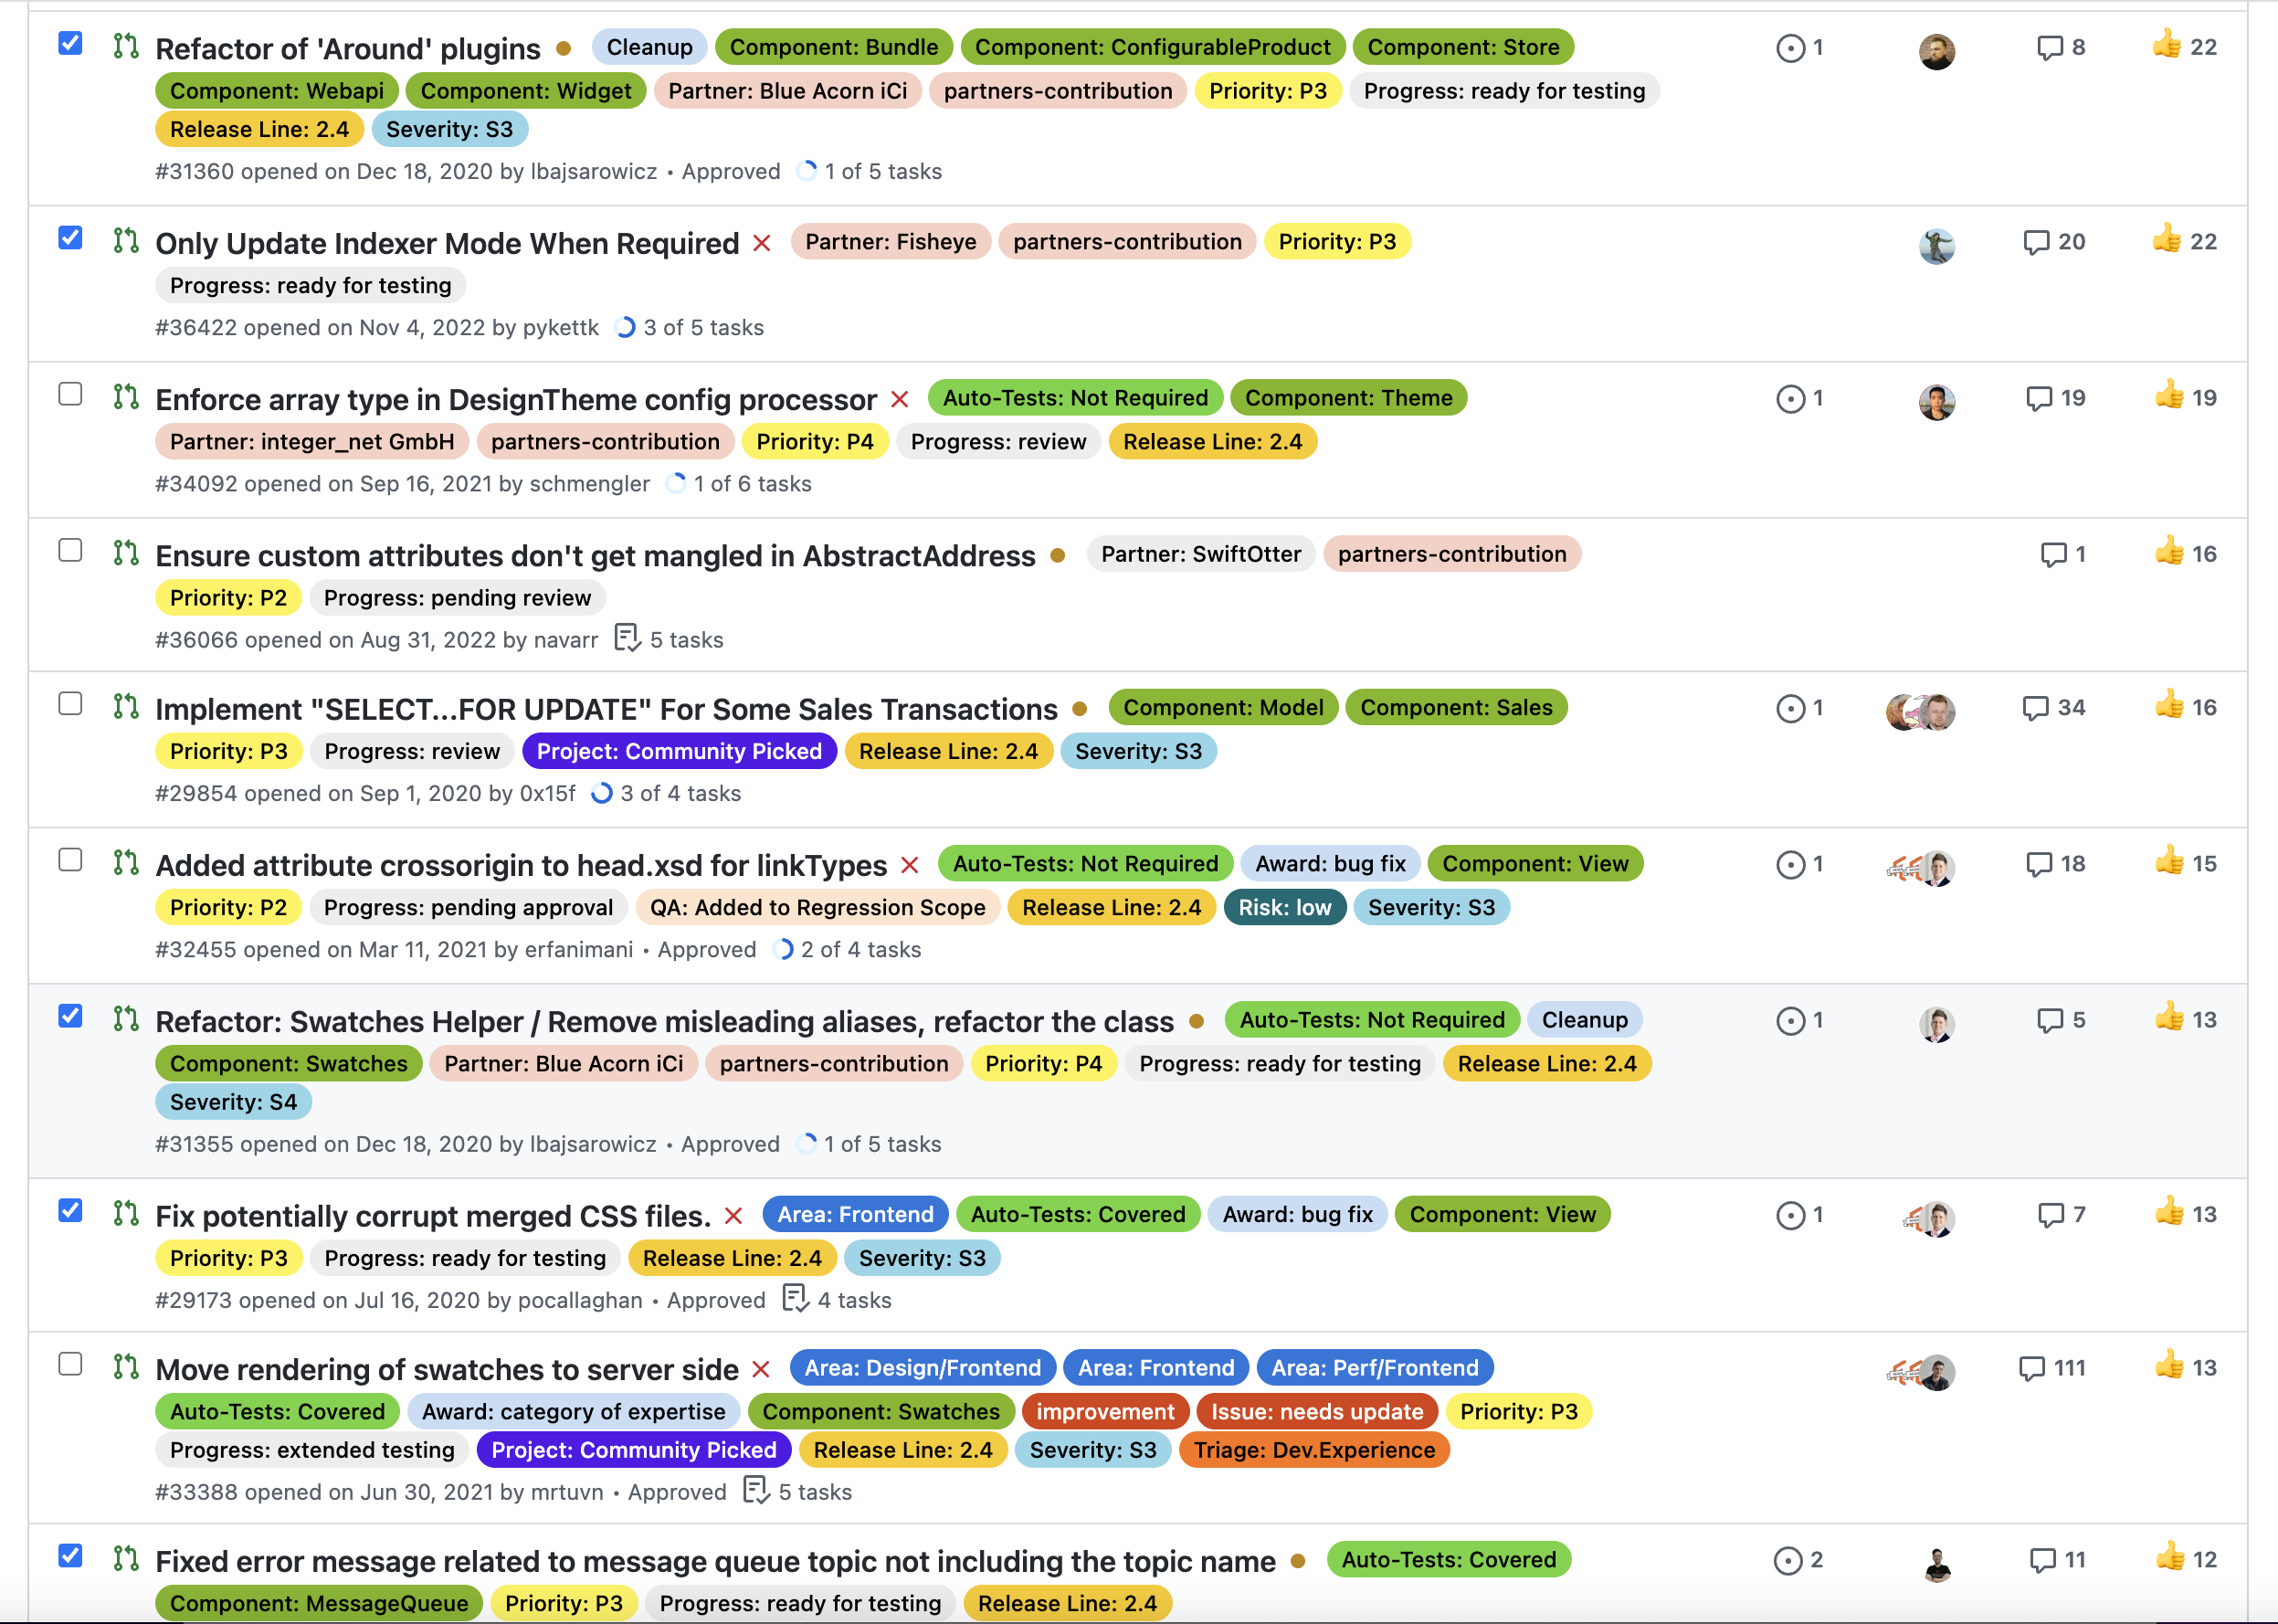2278x1624 pixels.
Task: Select the checkbox for the SELECT...FOR UPDATE PR
Action: (70, 705)
